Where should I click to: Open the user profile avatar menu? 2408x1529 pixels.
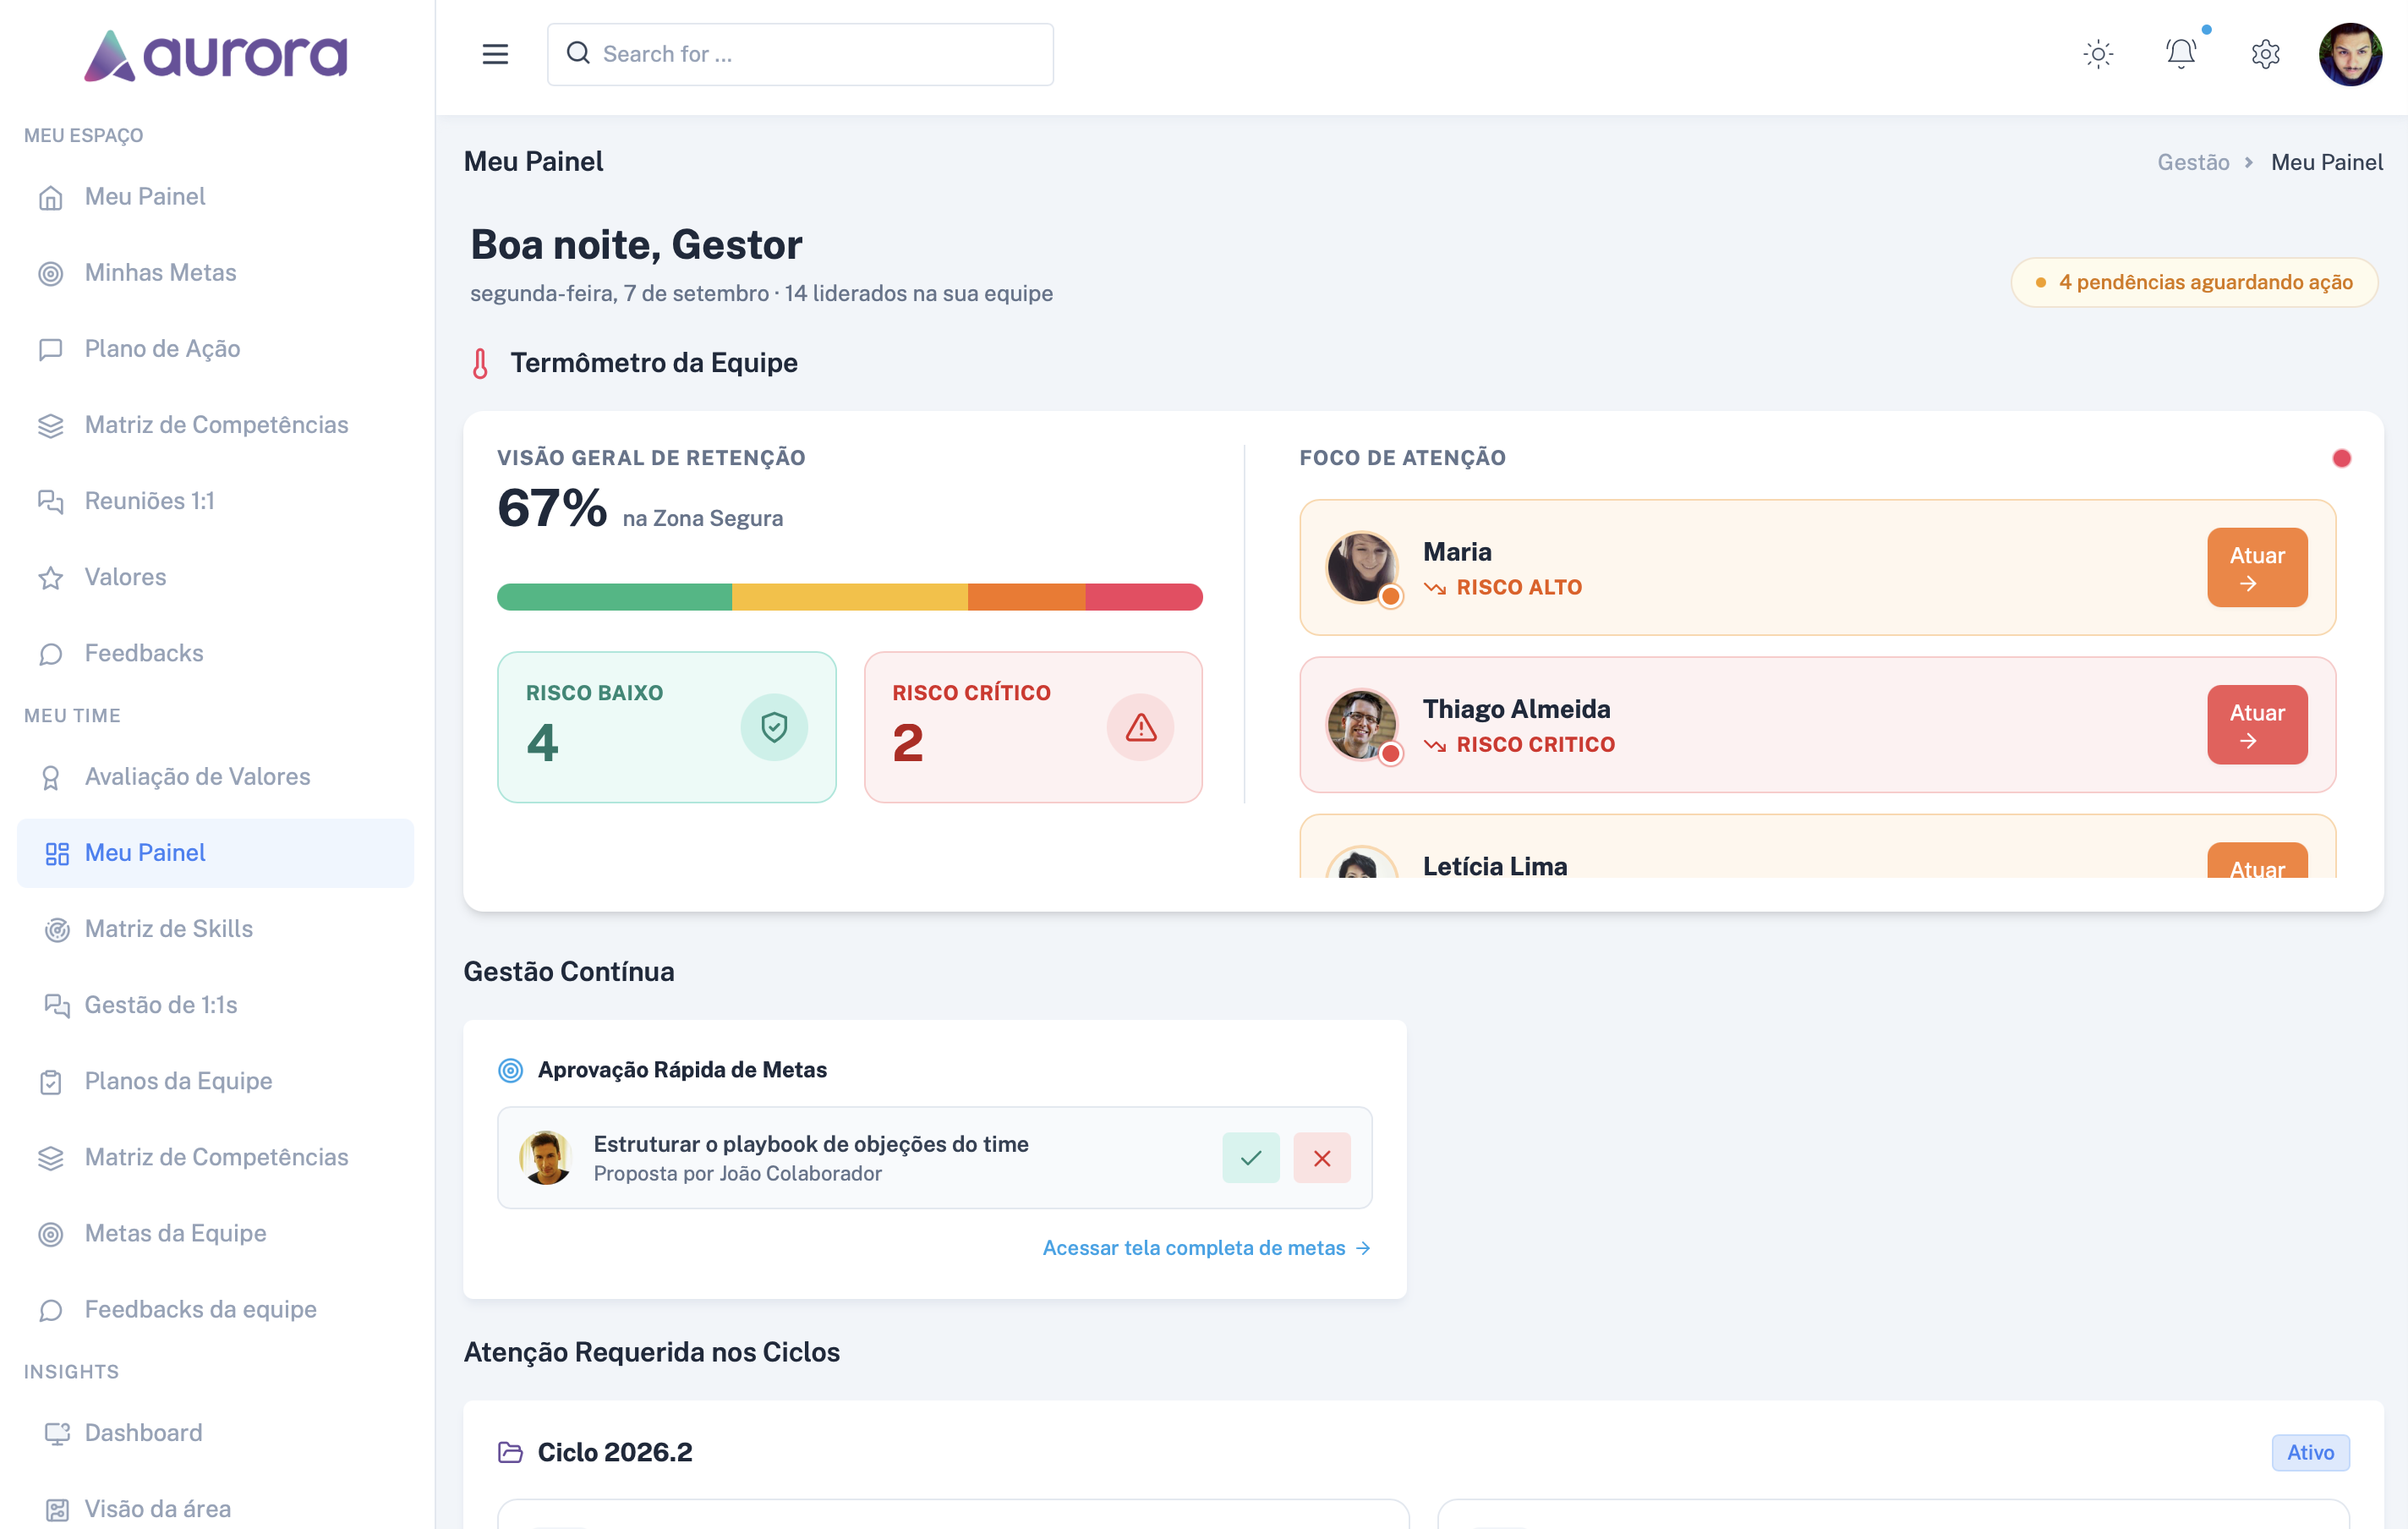pyautogui.click(x=2350, y=54)
